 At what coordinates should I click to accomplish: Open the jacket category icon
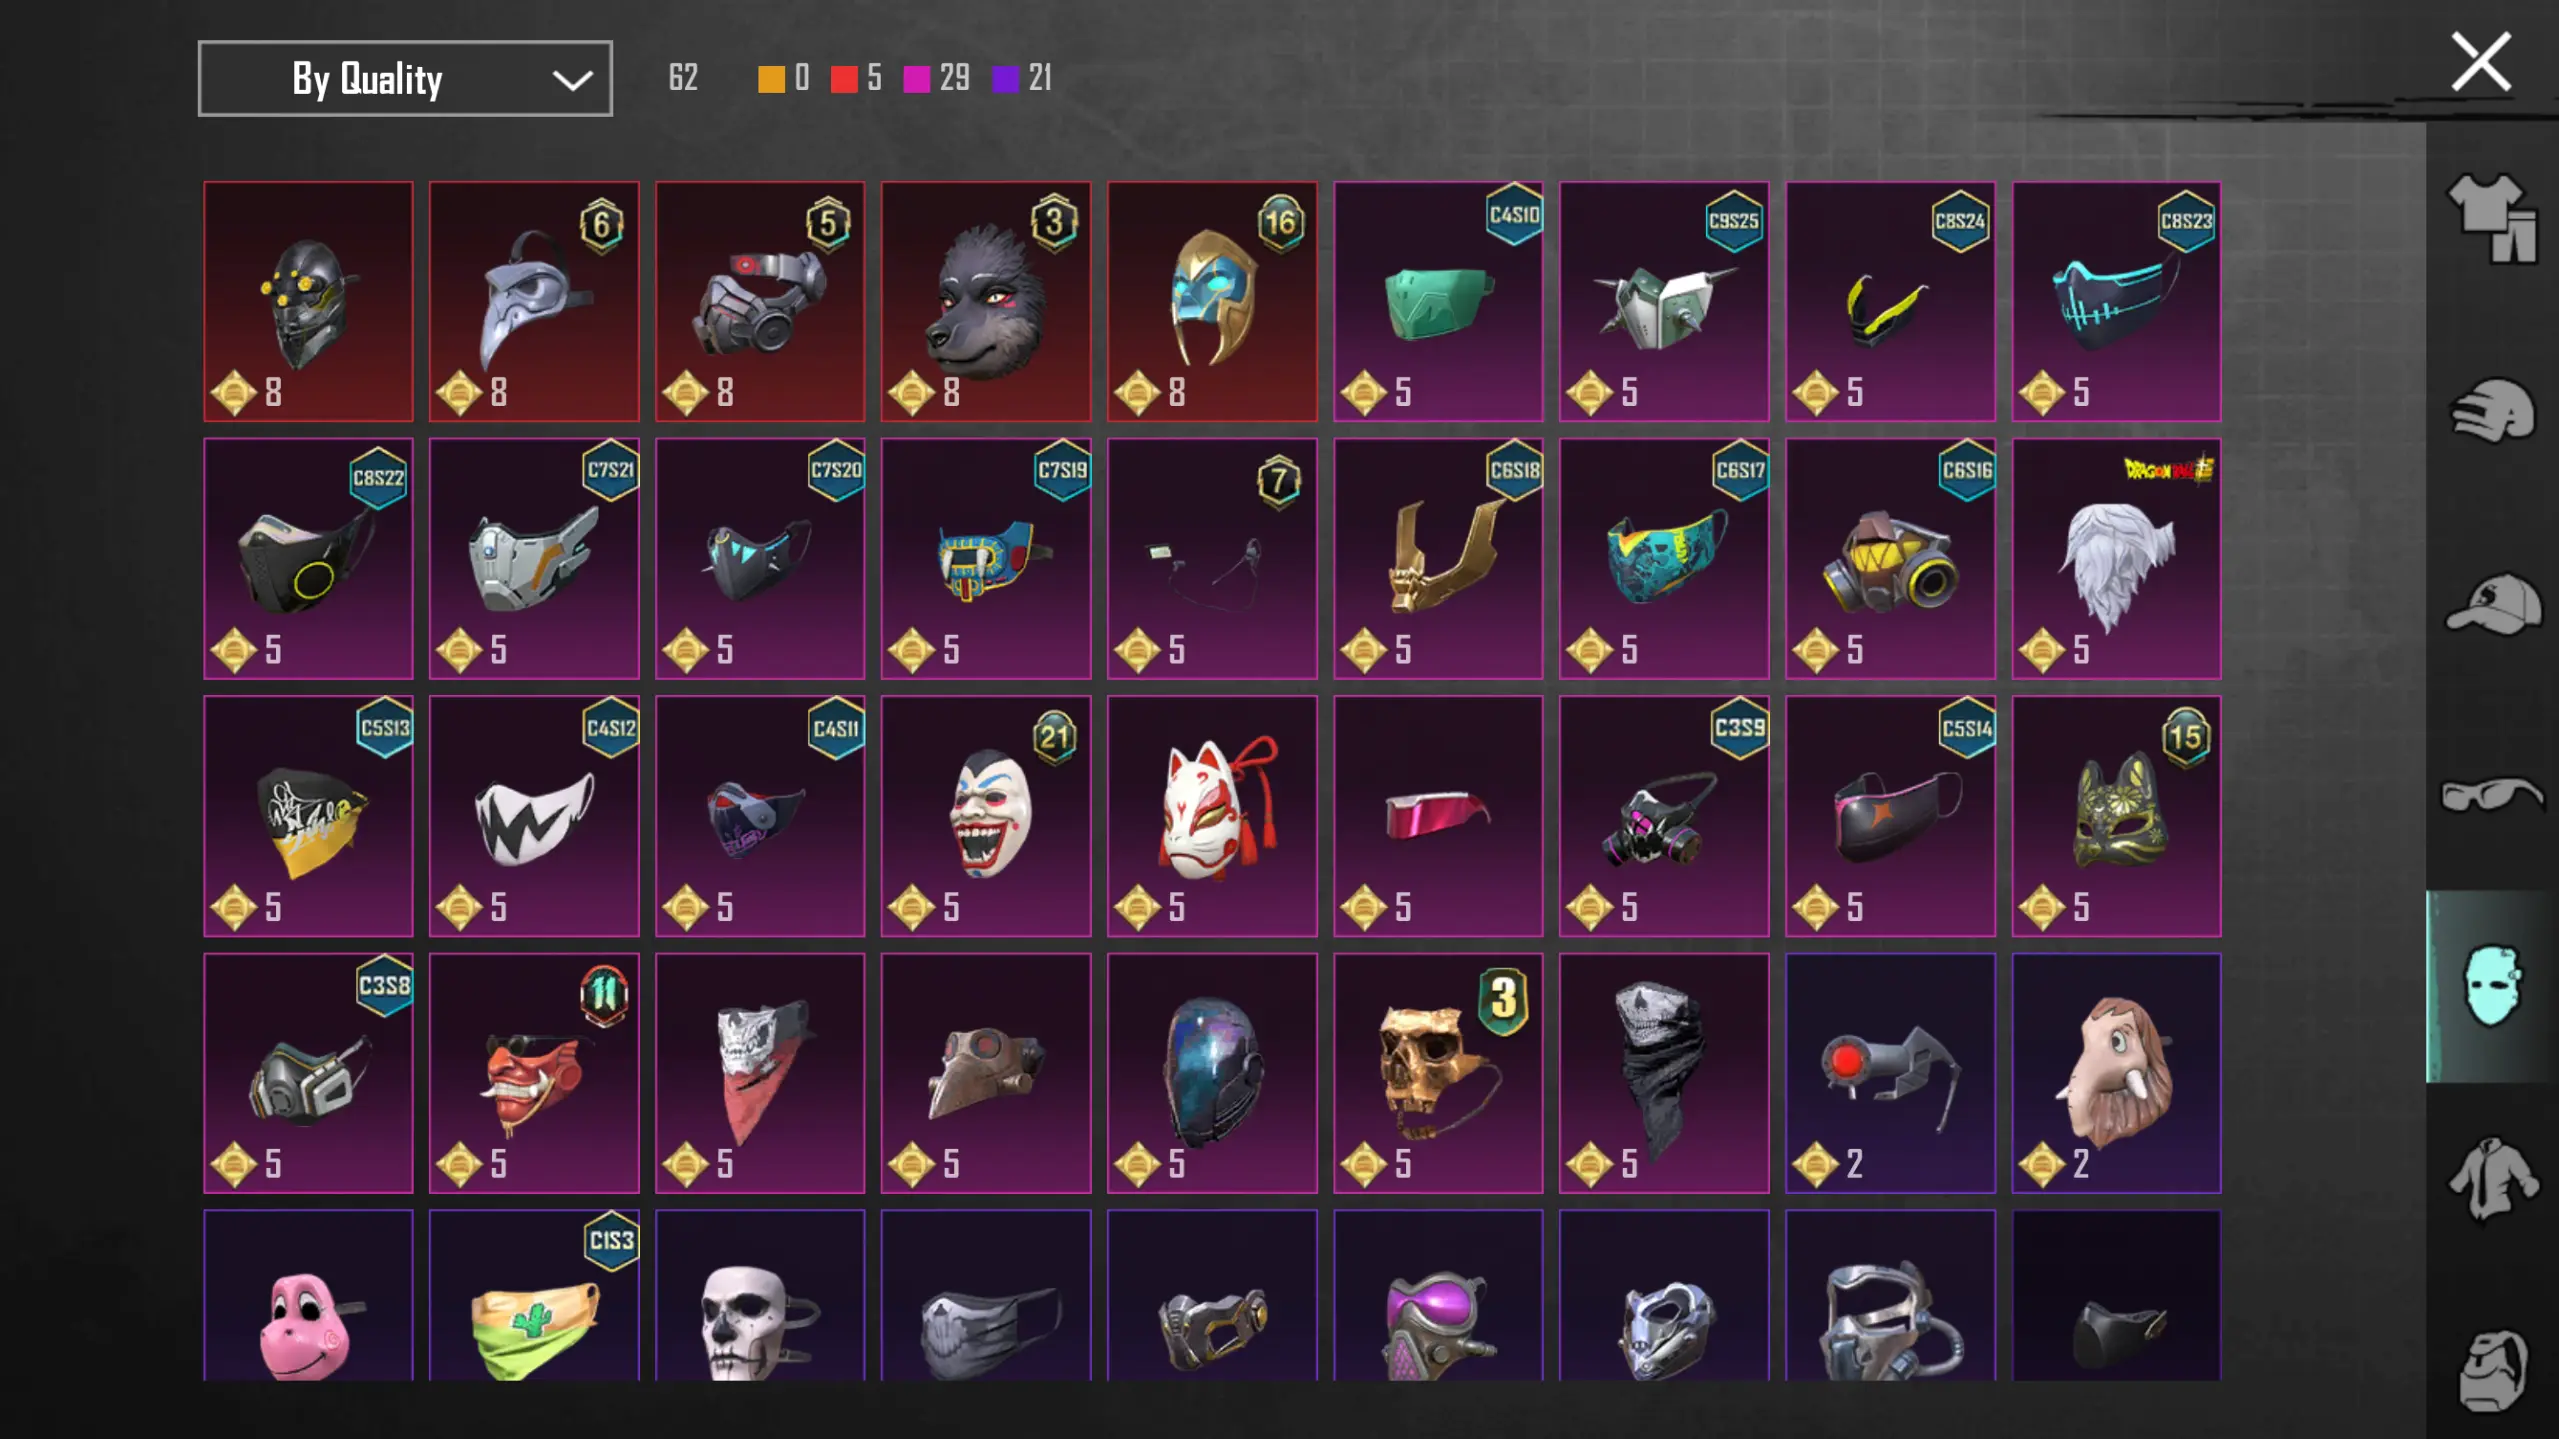[x=2492, y=1178]
